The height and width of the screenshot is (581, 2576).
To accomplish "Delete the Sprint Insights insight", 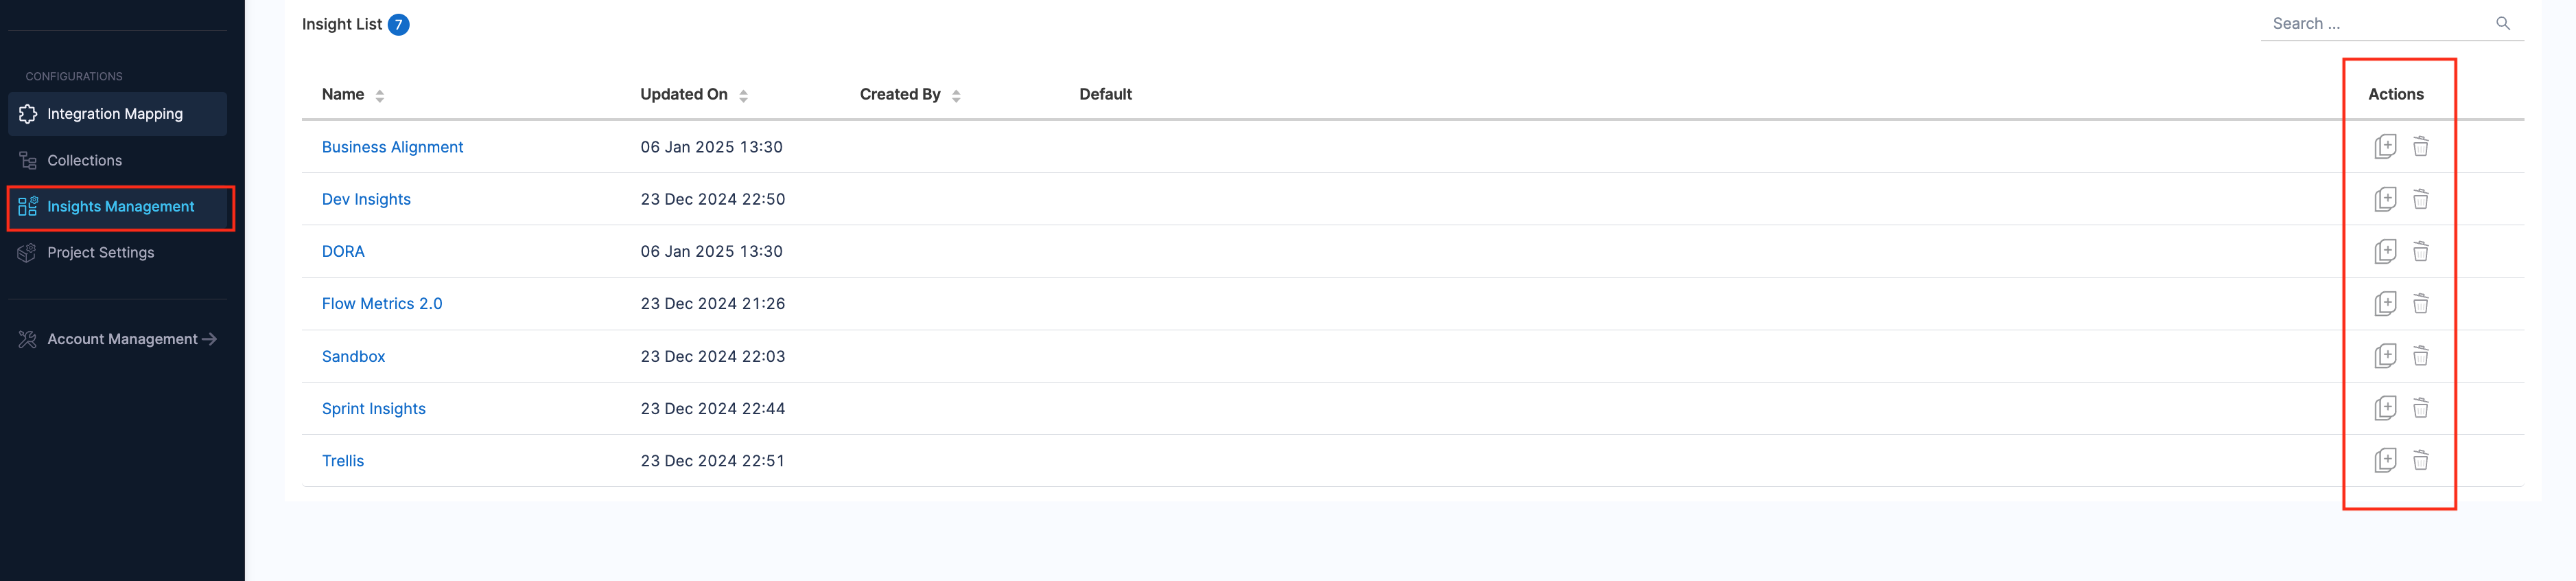I will coord(2420,408).
